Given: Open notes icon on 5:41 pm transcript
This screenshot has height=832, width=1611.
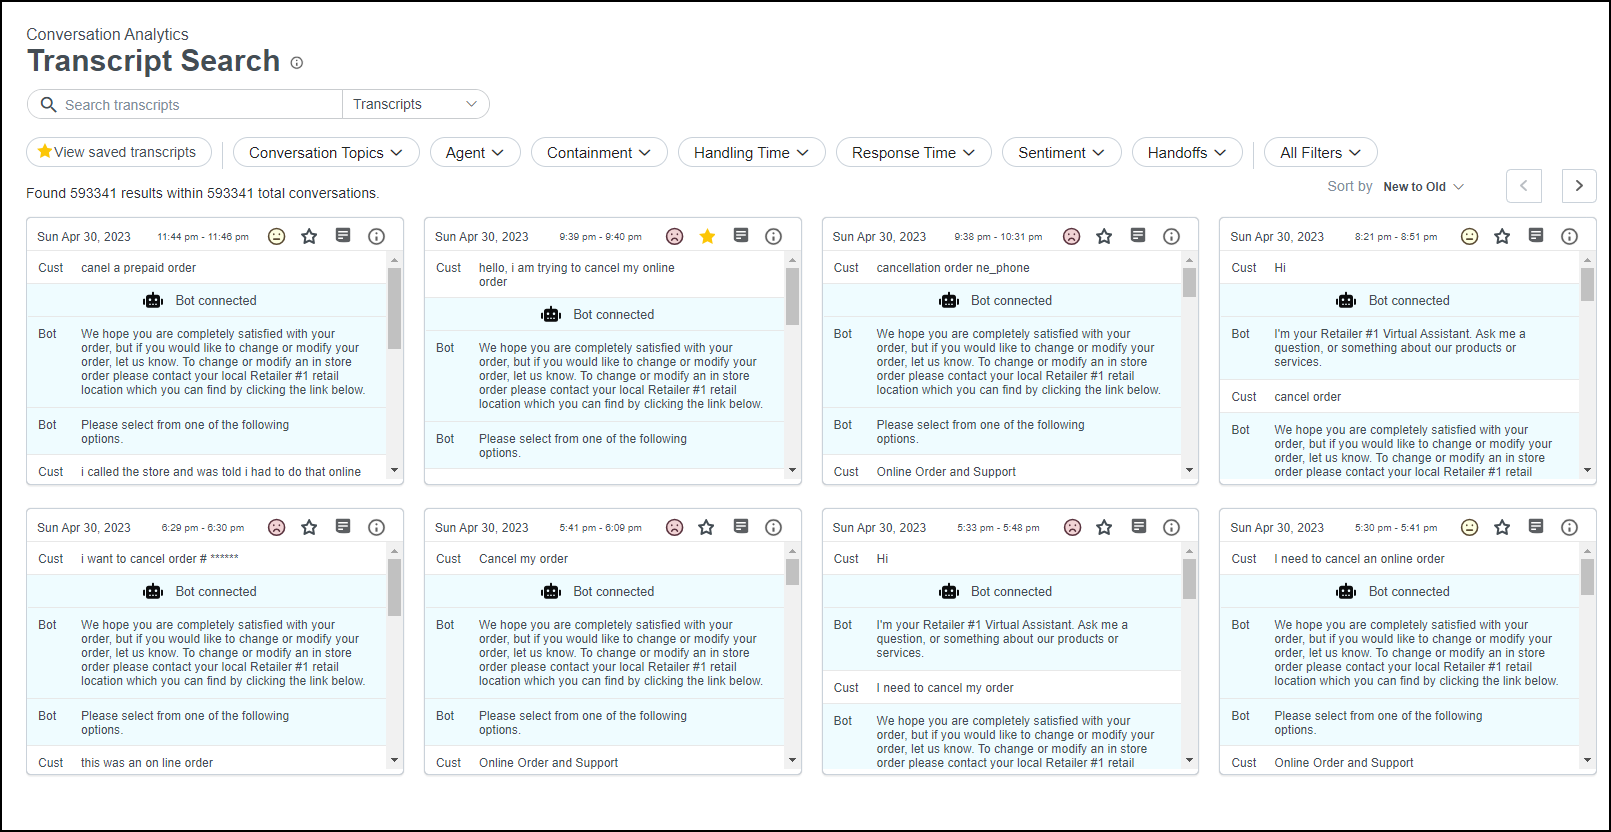Looking at the screenshot, I should point(741,527).
